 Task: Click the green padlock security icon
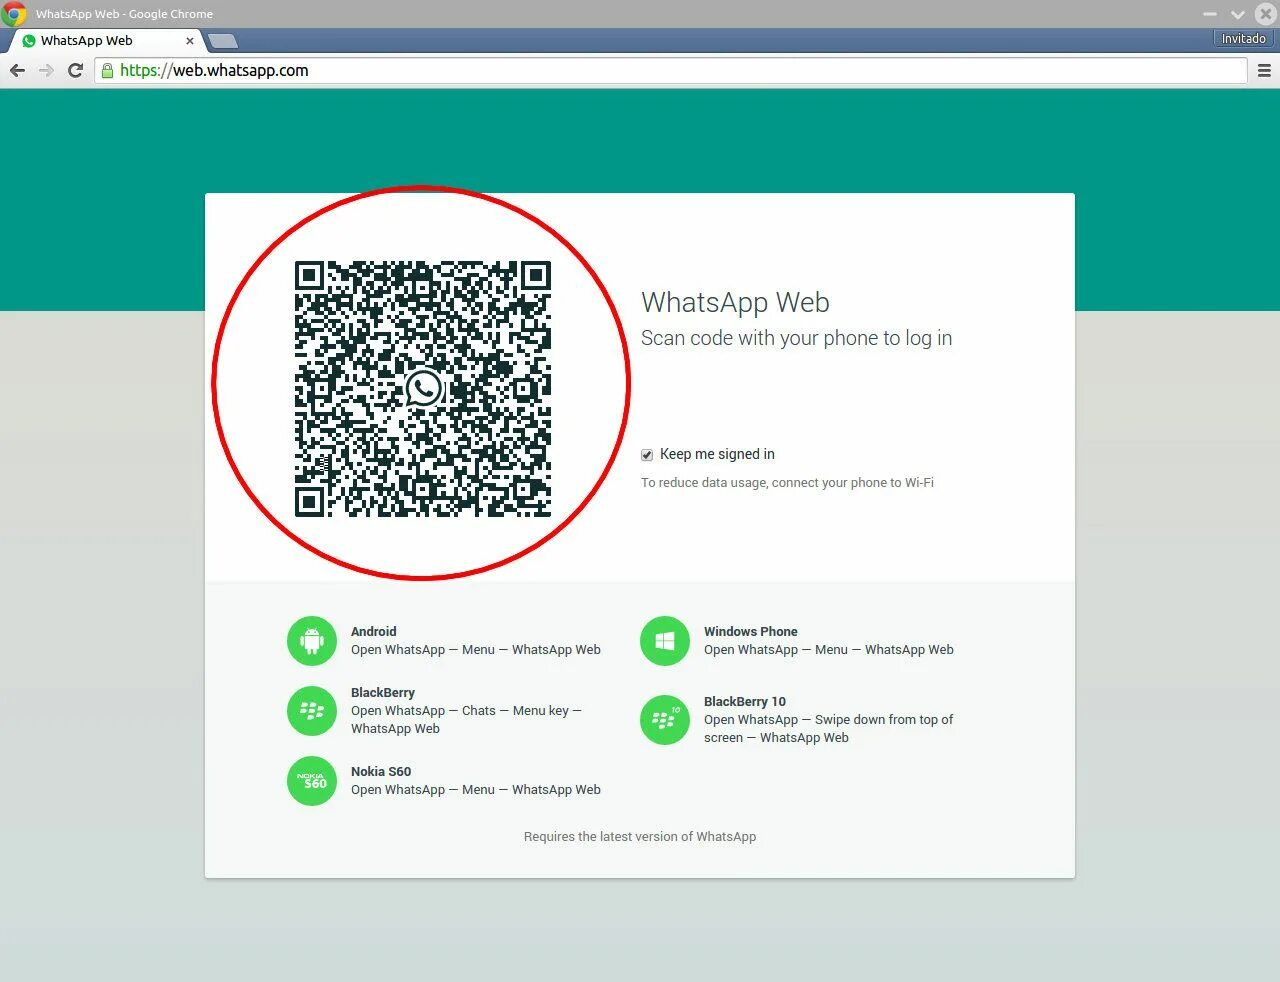click(107, 70)
